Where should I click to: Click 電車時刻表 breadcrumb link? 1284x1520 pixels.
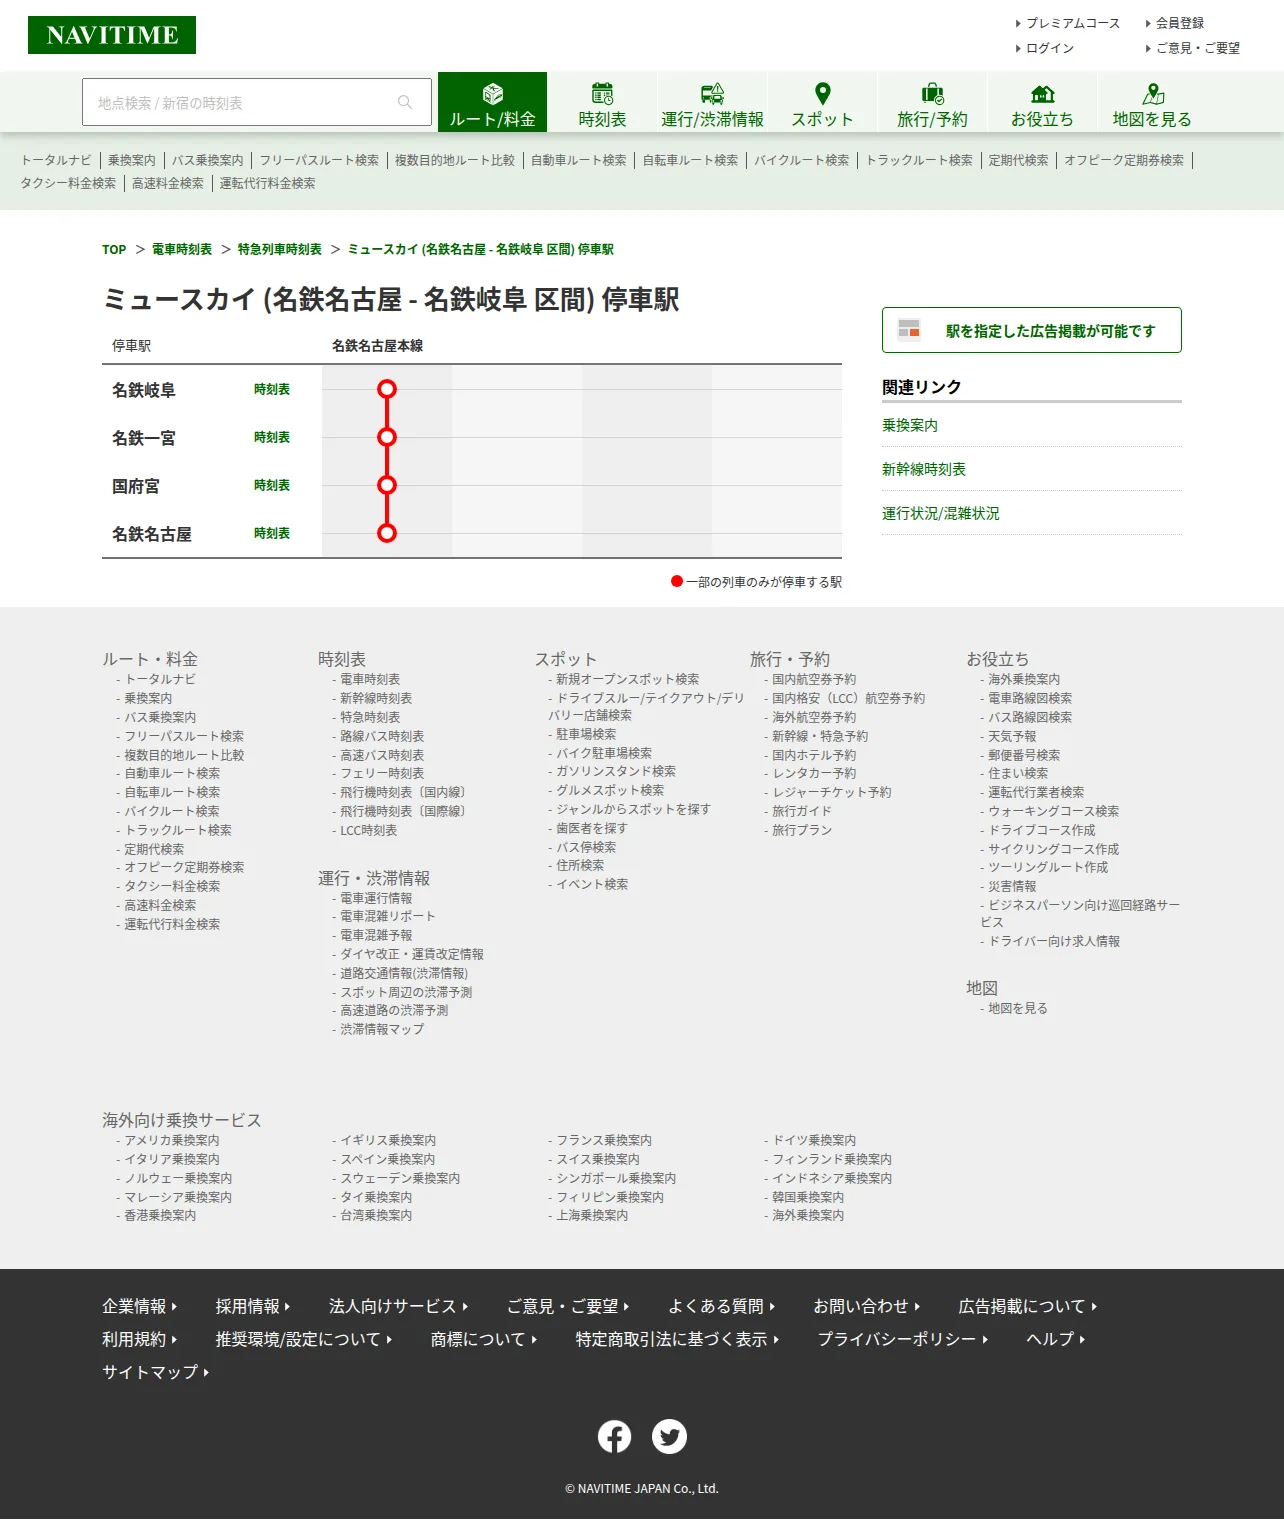tap(182, 249)
